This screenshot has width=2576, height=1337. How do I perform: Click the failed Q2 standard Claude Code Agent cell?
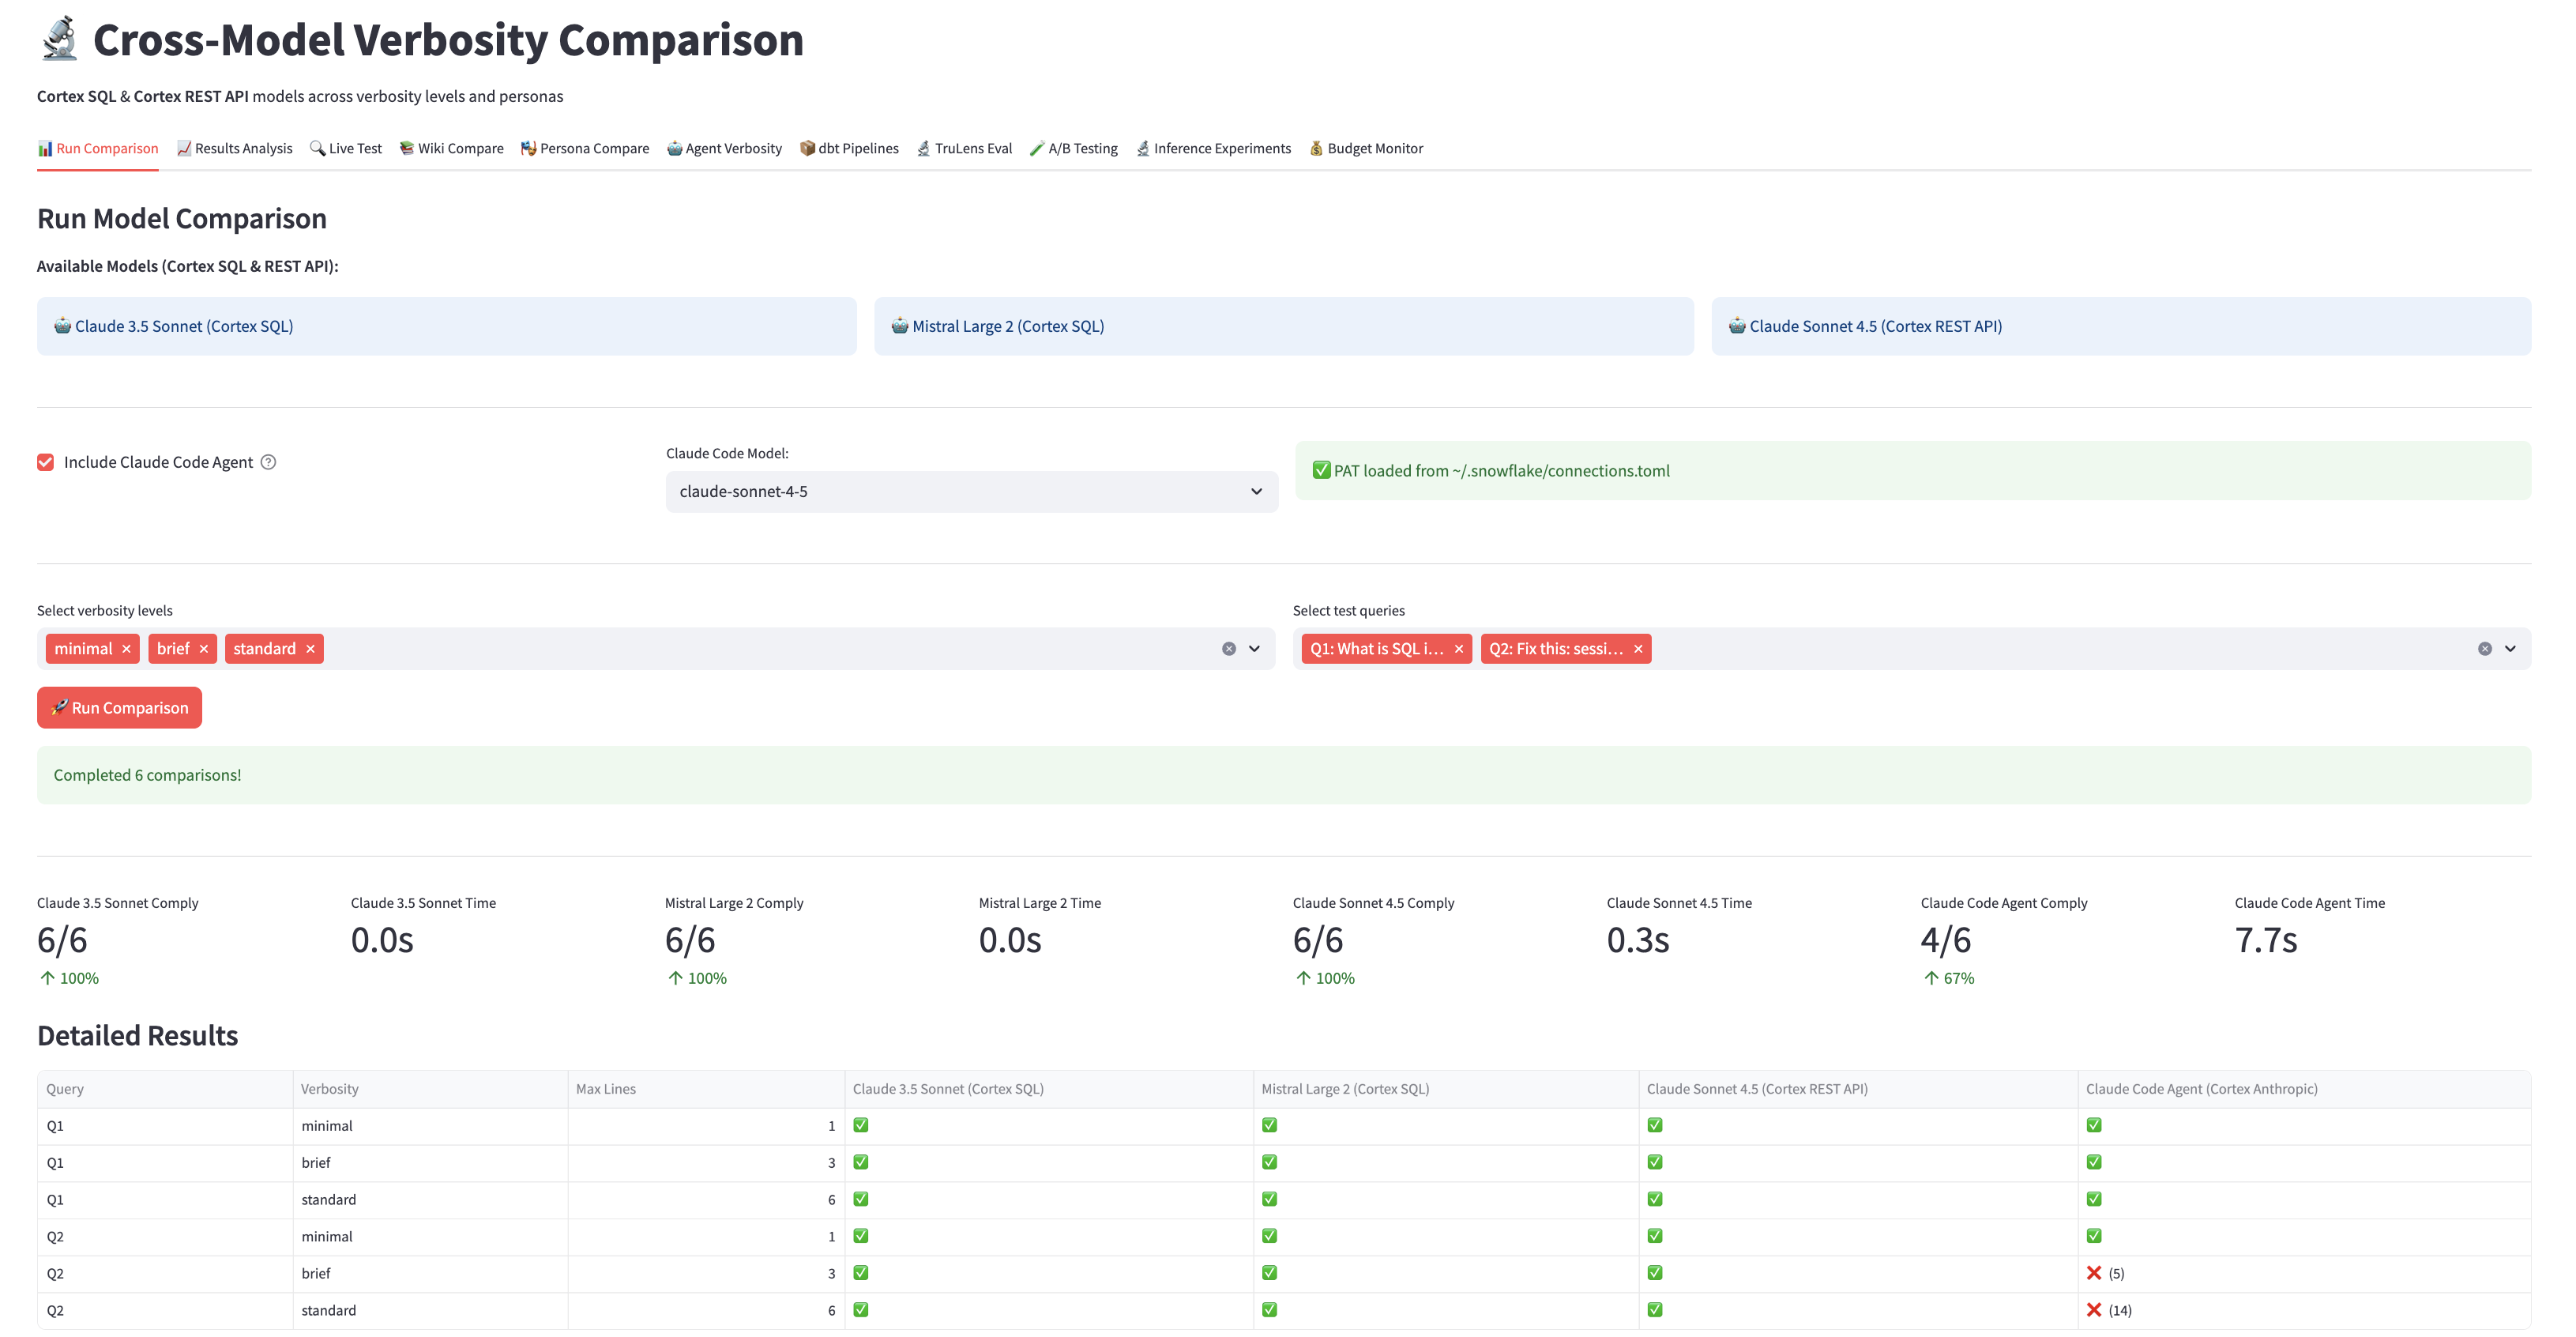click(2110, 1310)
